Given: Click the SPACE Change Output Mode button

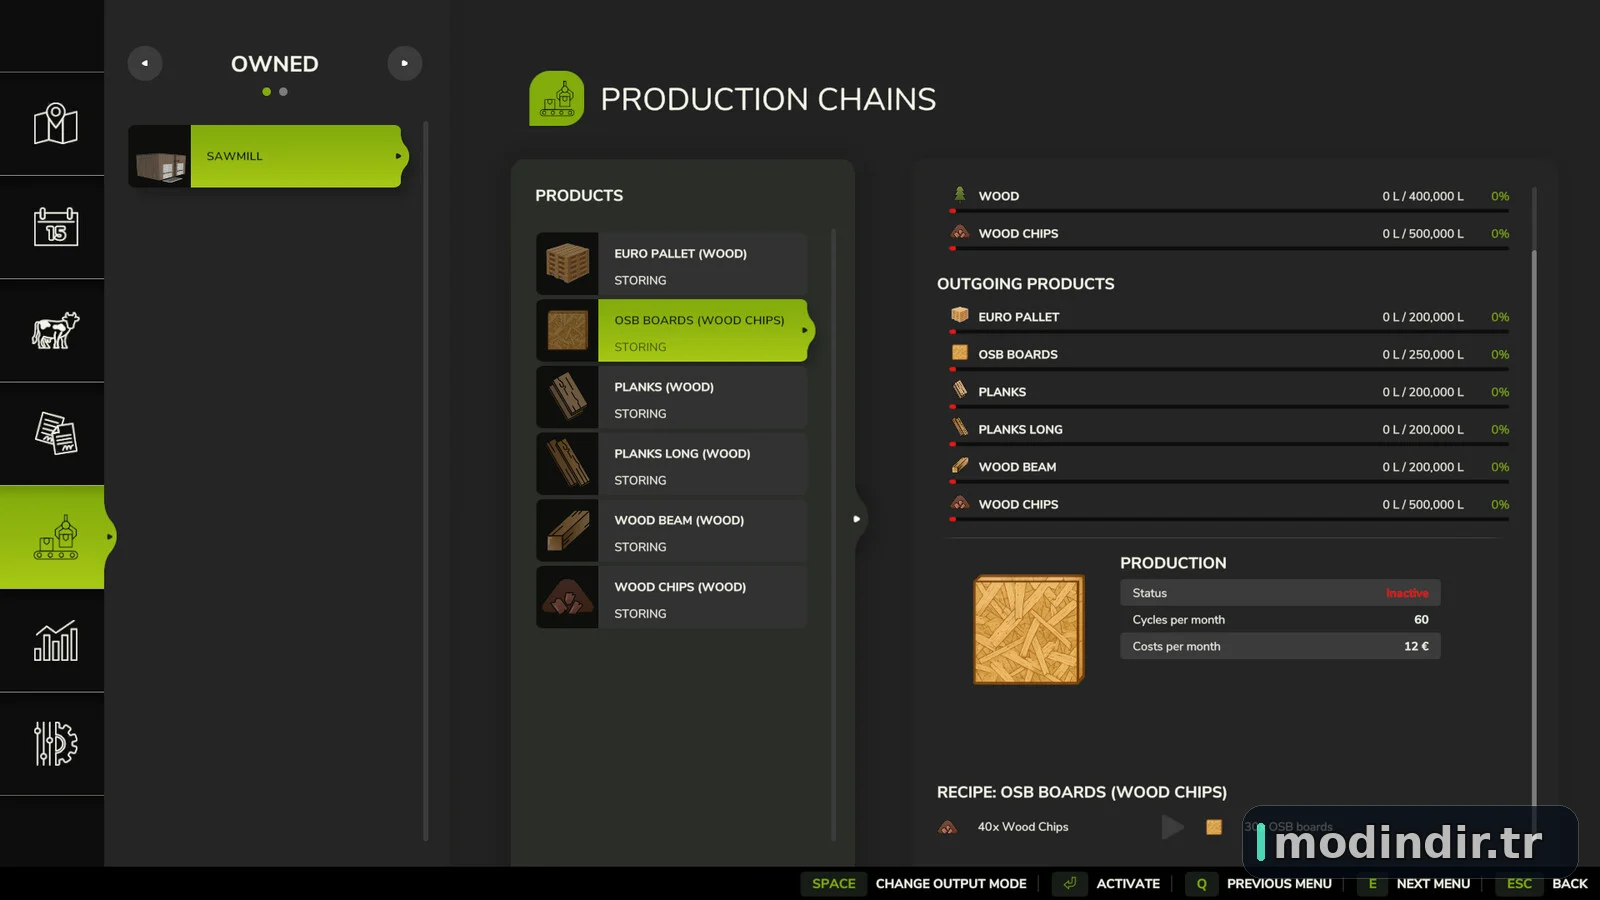Looking at the screenshot, I should pos(916,884).
